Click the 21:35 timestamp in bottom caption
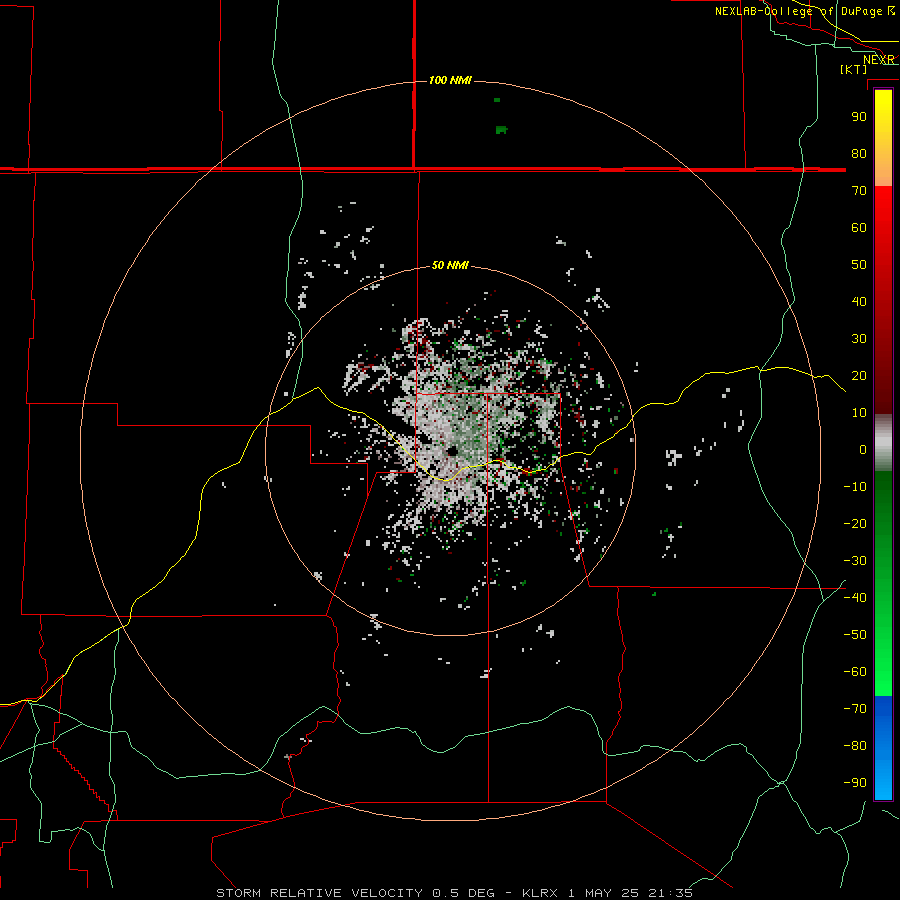Image resolution: width=900 pixels, height=900 pixels. tap(670, 893)
